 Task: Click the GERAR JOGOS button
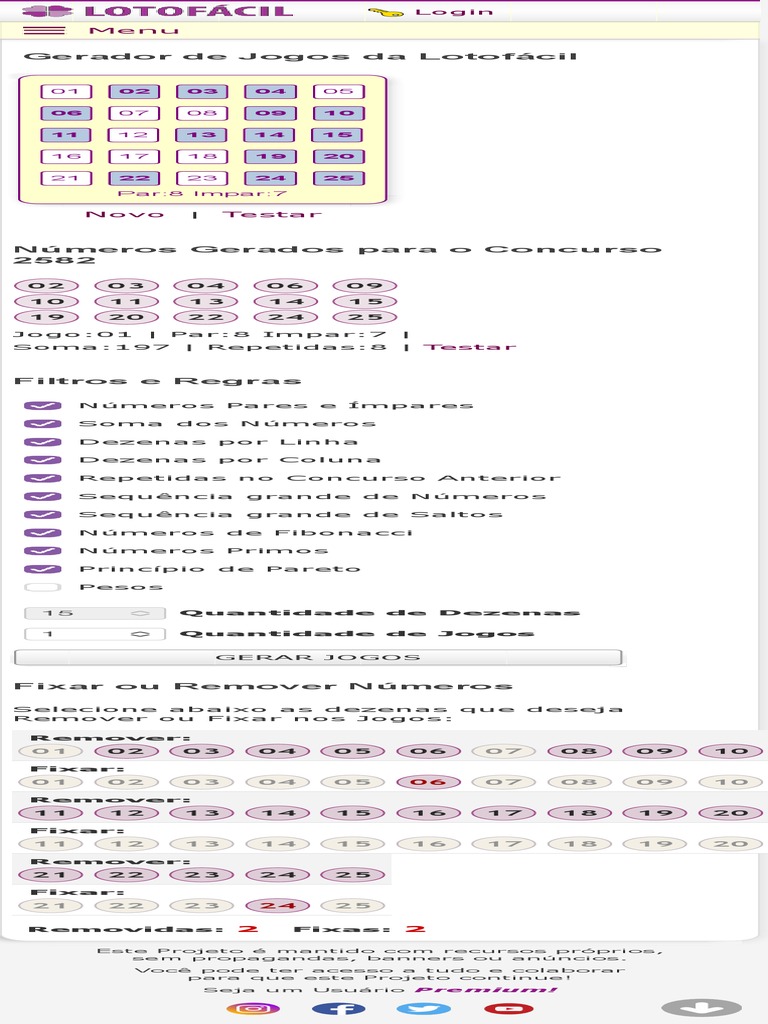coord(317,658)
